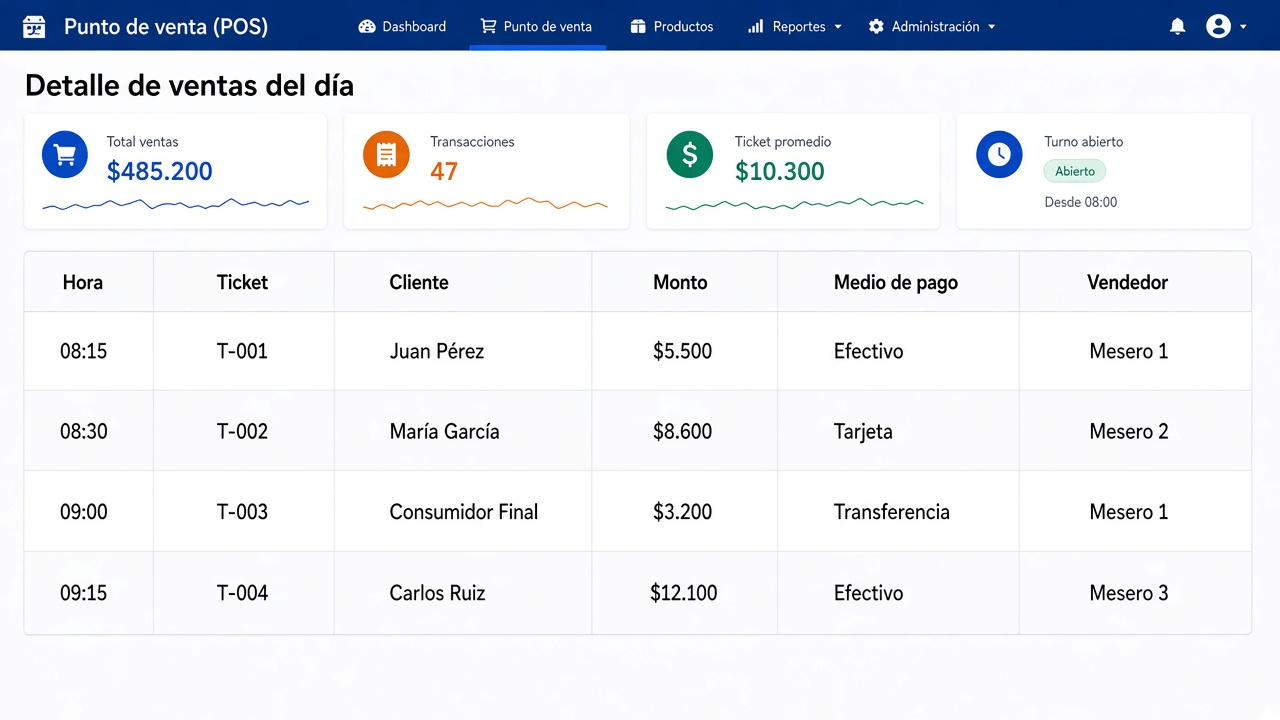Click the $3.200 amount
This screenshot has width=1280, height=720.
click(682, 512)
